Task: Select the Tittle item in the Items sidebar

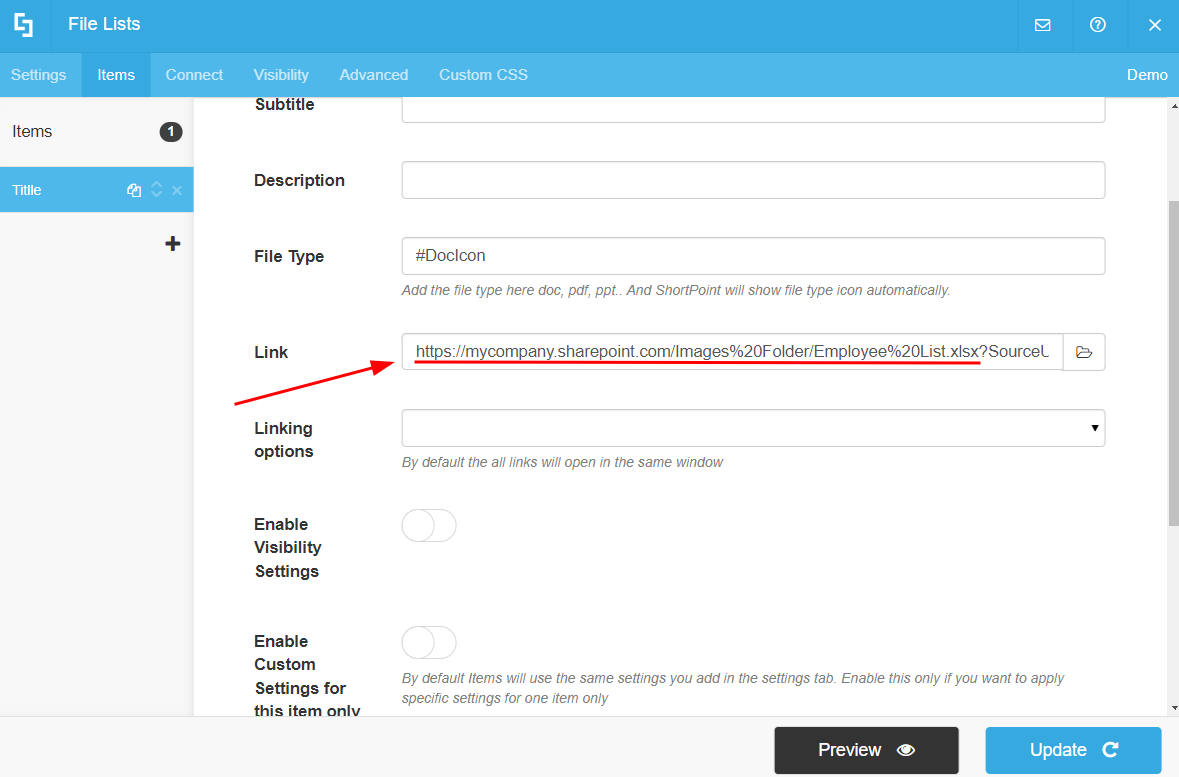Action: [60, 189]
